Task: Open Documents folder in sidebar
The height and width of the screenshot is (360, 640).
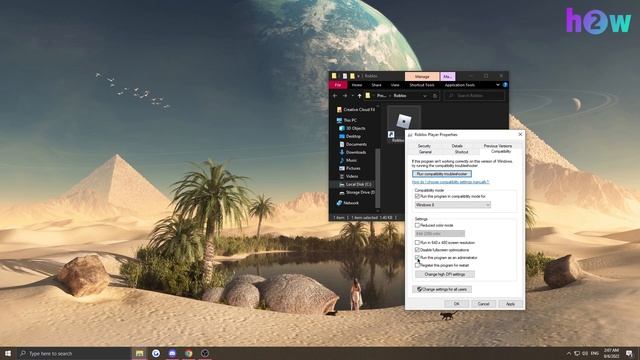Action: [x=353, y=144]
